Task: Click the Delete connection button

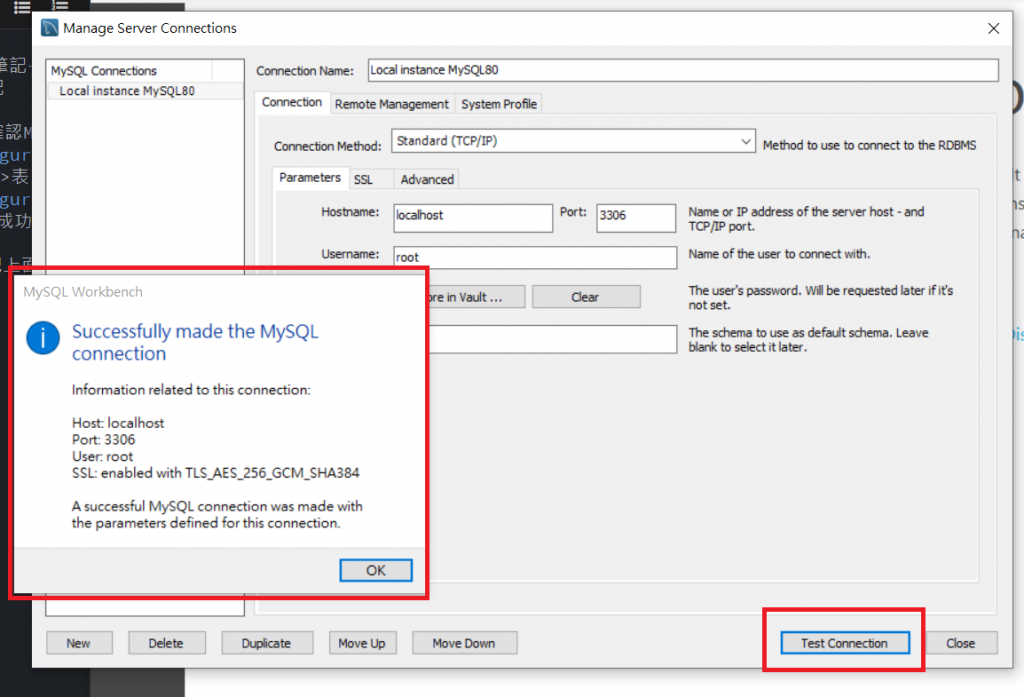Action: pyautogui.click(x=167, y=643)
